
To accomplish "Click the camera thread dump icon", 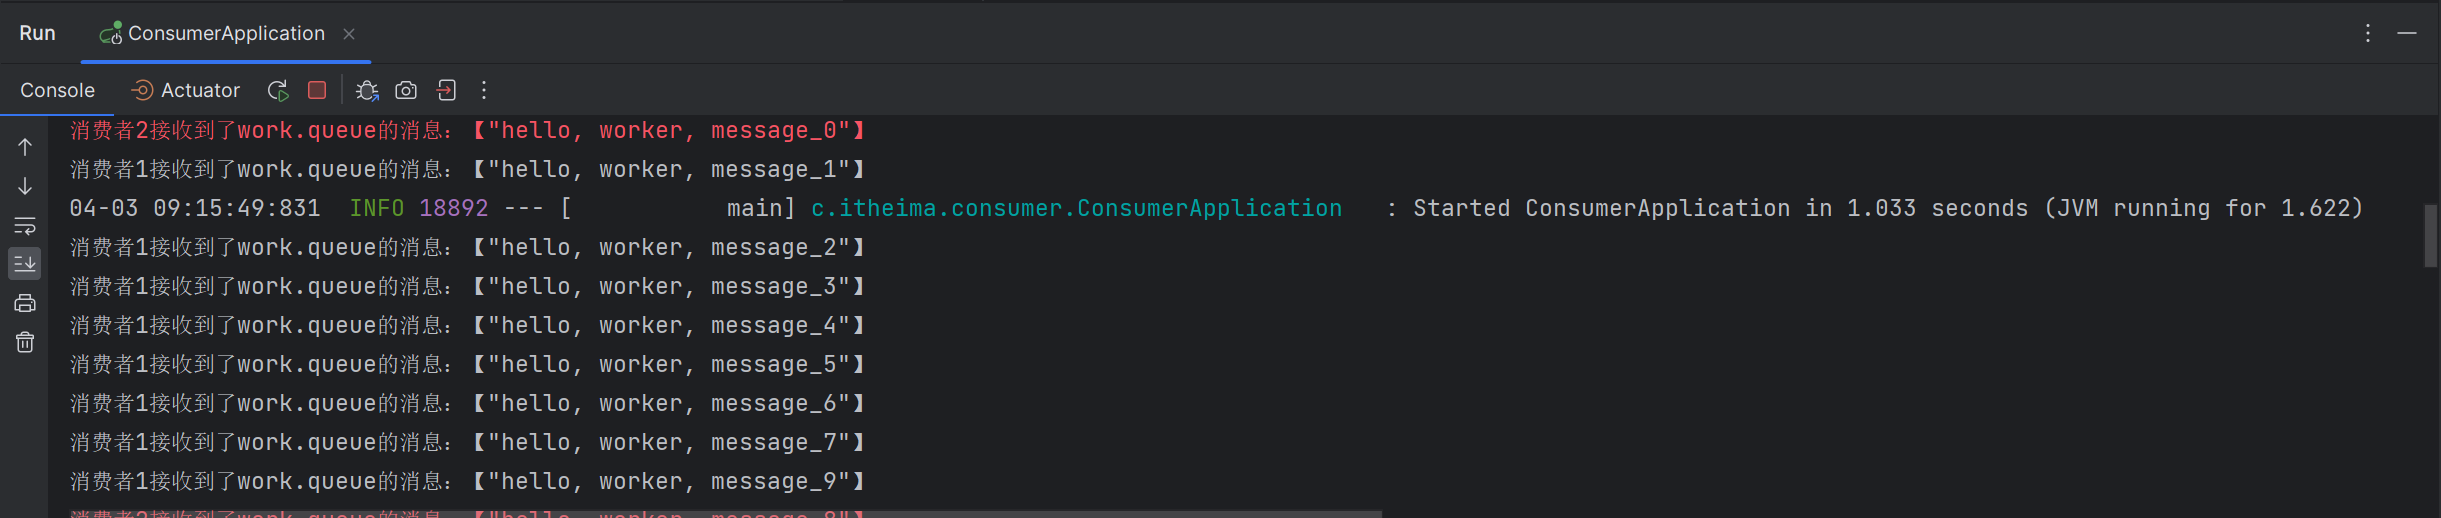I will coord(406,91).
